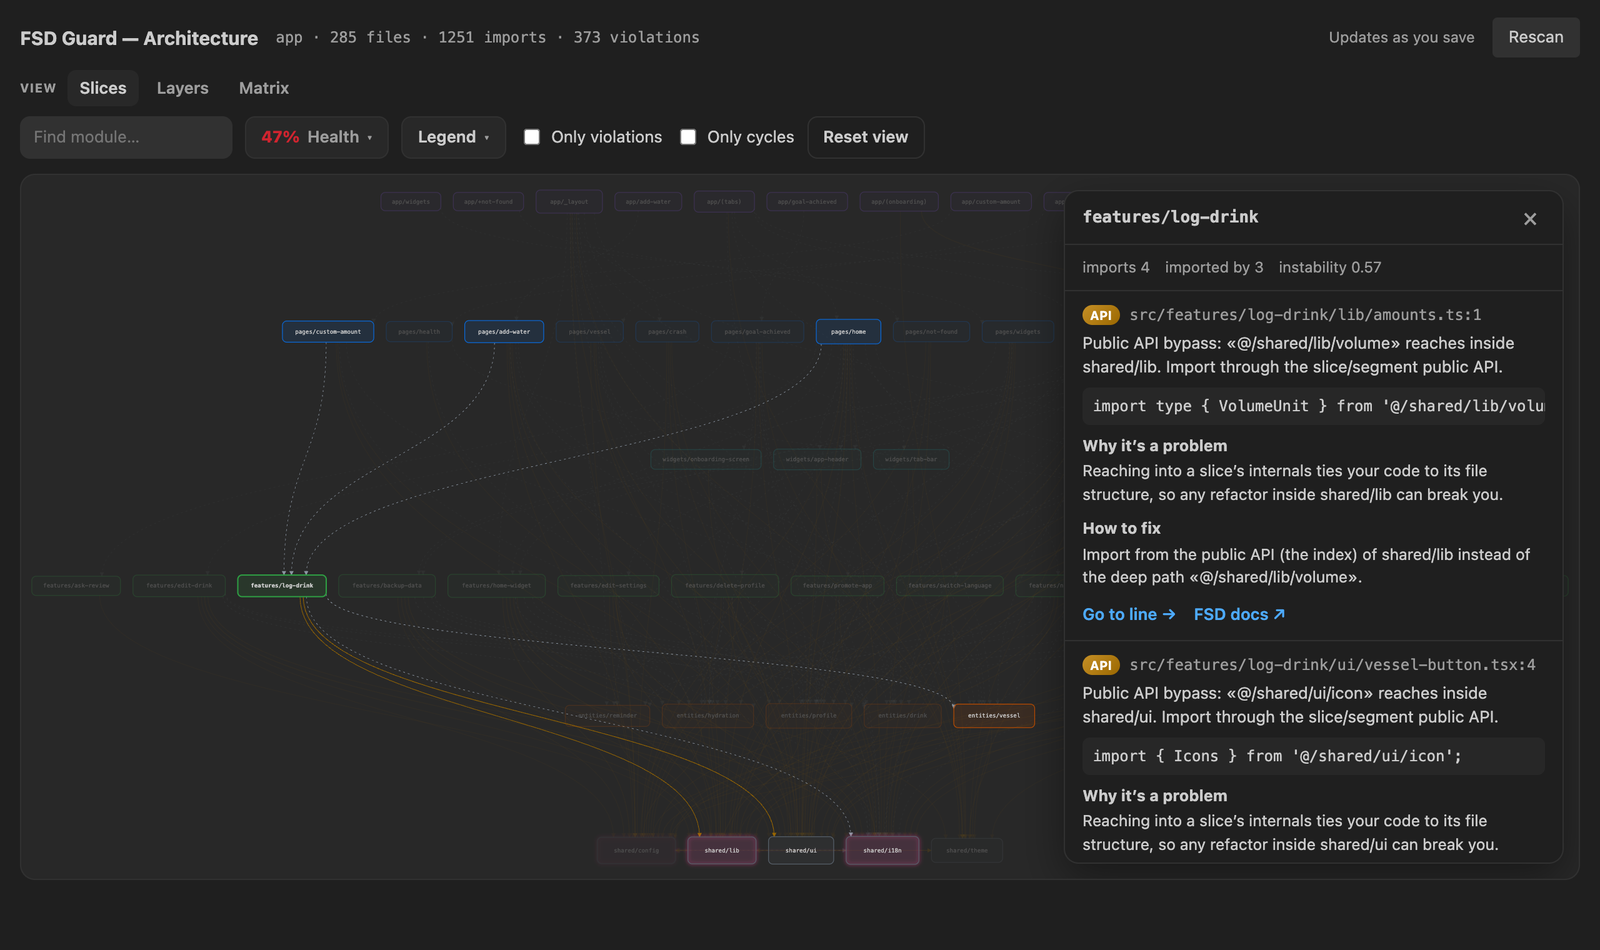The width and height of the screenshot is (1600, 950).
Task: Click the "imports 4" stat
Action: (1116, 267)
